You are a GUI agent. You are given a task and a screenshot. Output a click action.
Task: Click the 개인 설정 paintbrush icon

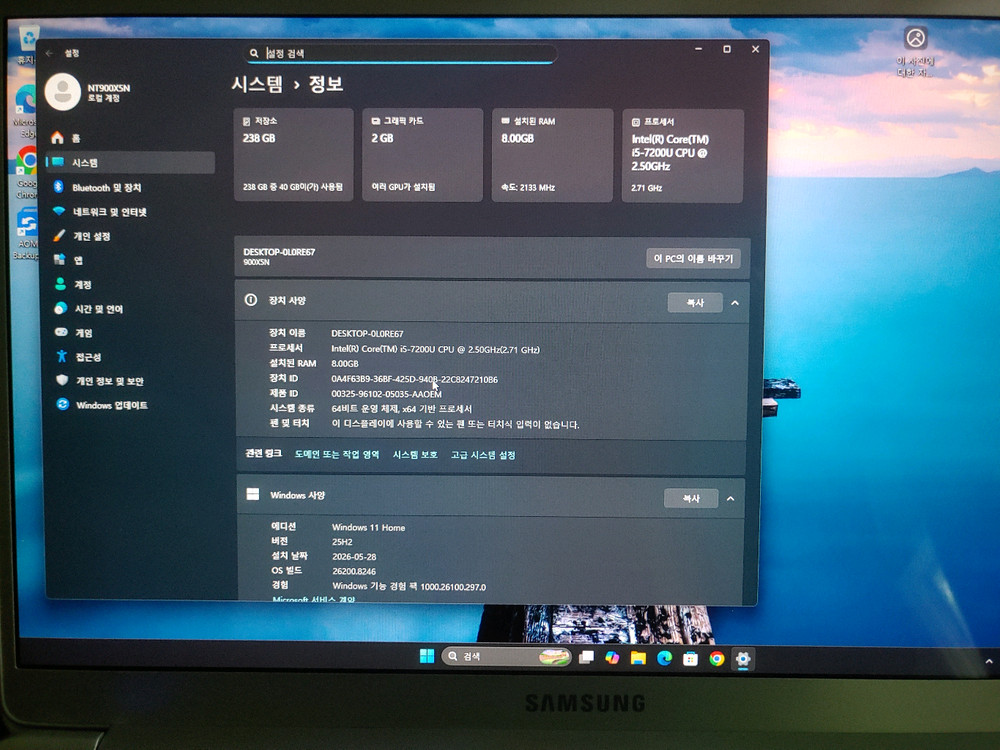click(59, 235)
